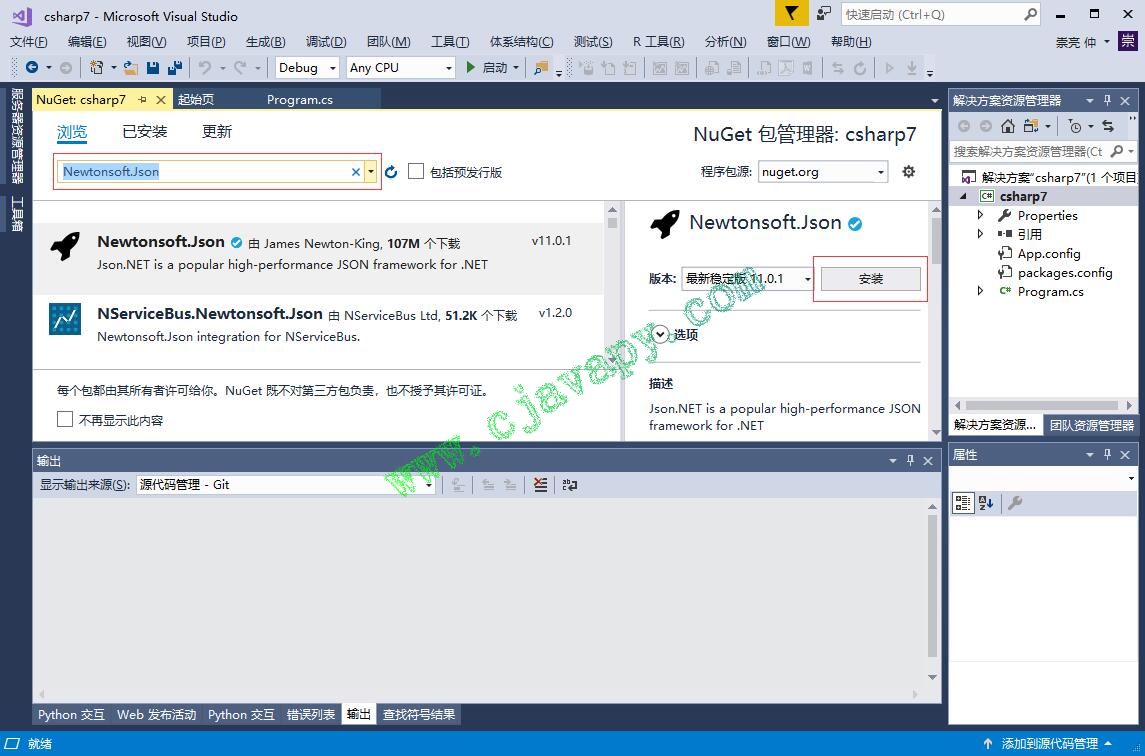Click sync with active document icon in Solution Explorer
Screen dimensions: 1145x756
1108,126
